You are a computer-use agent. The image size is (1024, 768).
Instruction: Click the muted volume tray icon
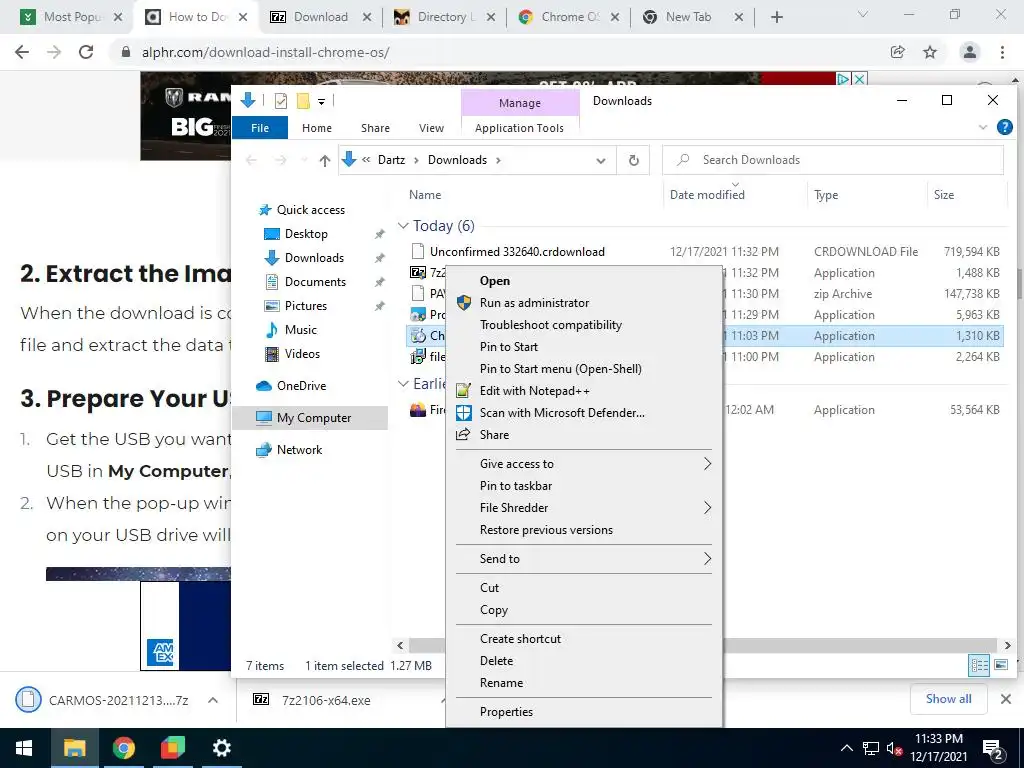point(894,748)
